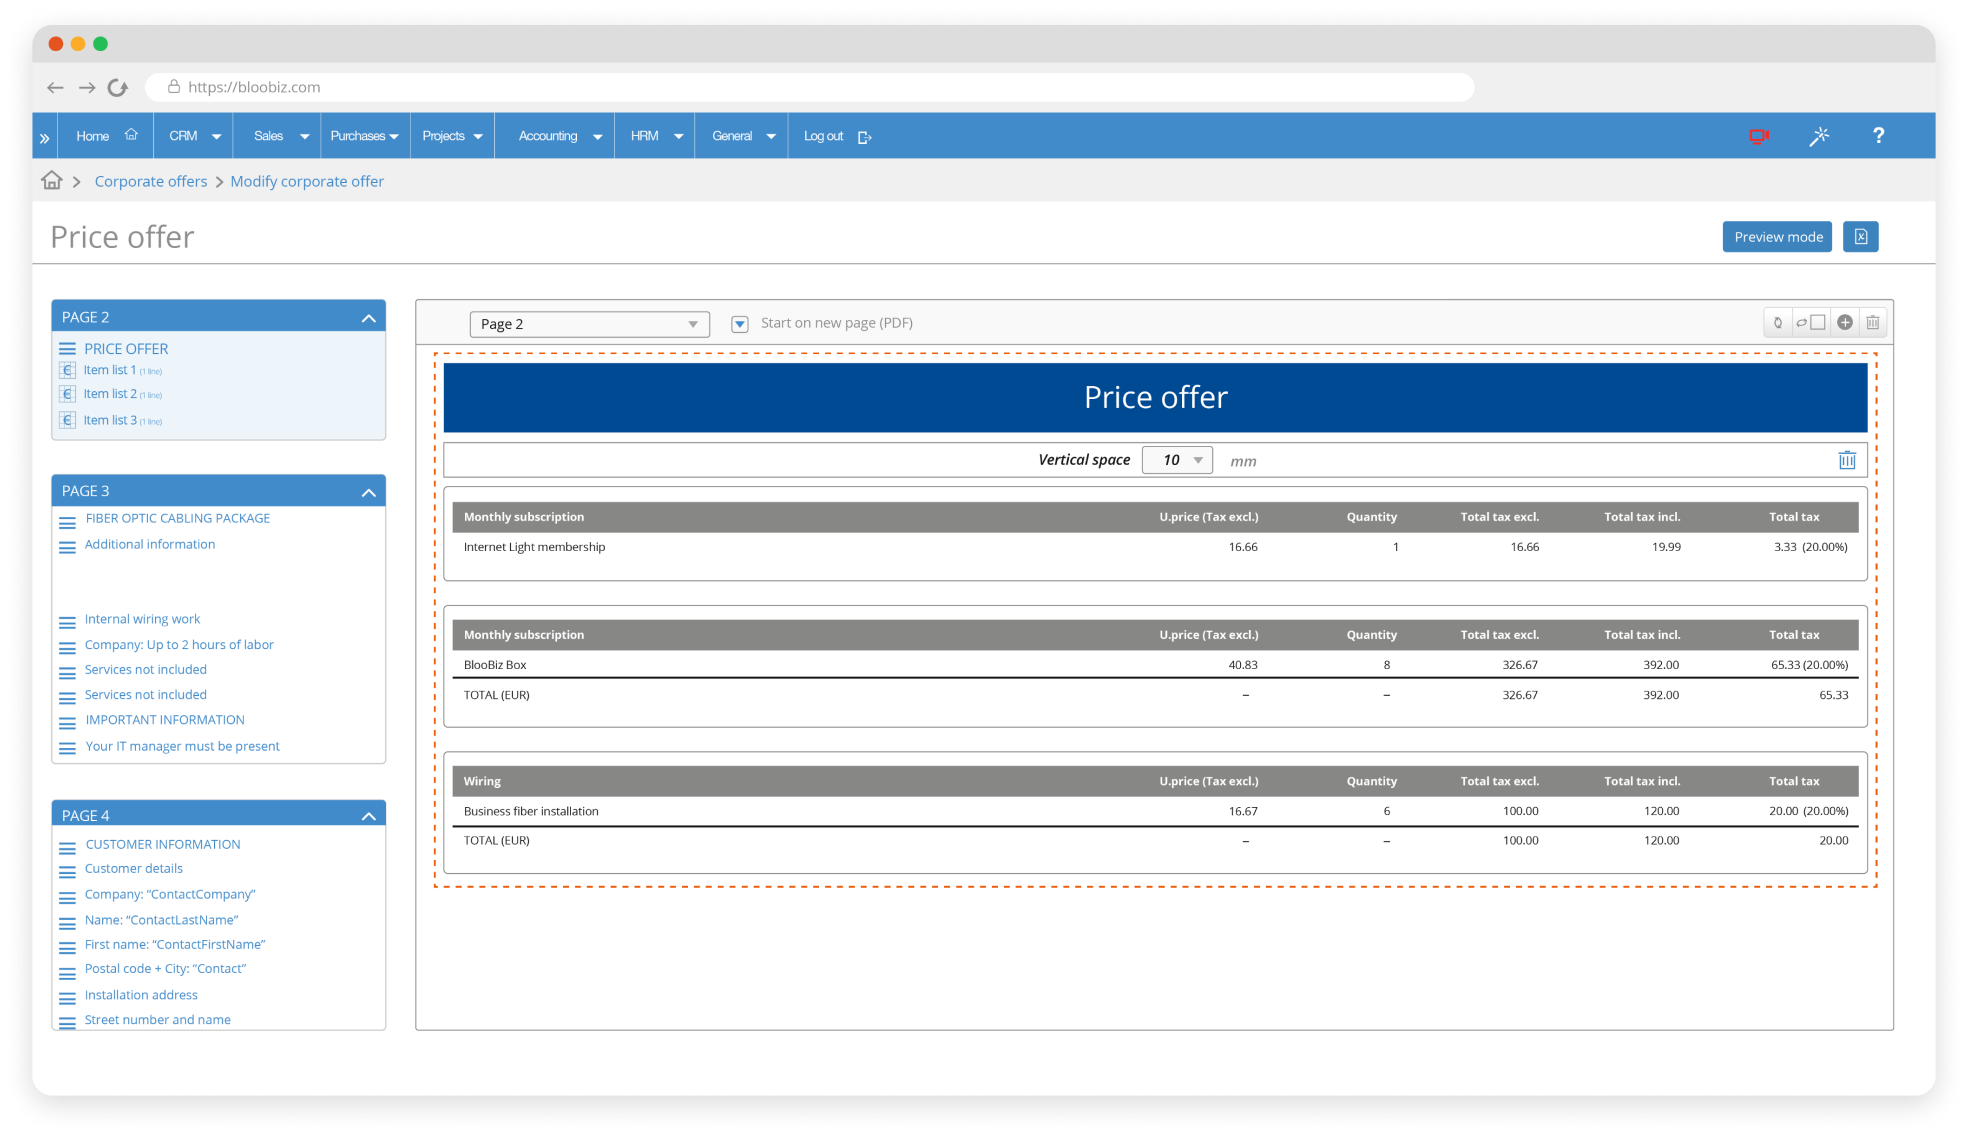Select Your IT manager must be present
The width and height of the screenshot is (1968, 1136).
182,746
